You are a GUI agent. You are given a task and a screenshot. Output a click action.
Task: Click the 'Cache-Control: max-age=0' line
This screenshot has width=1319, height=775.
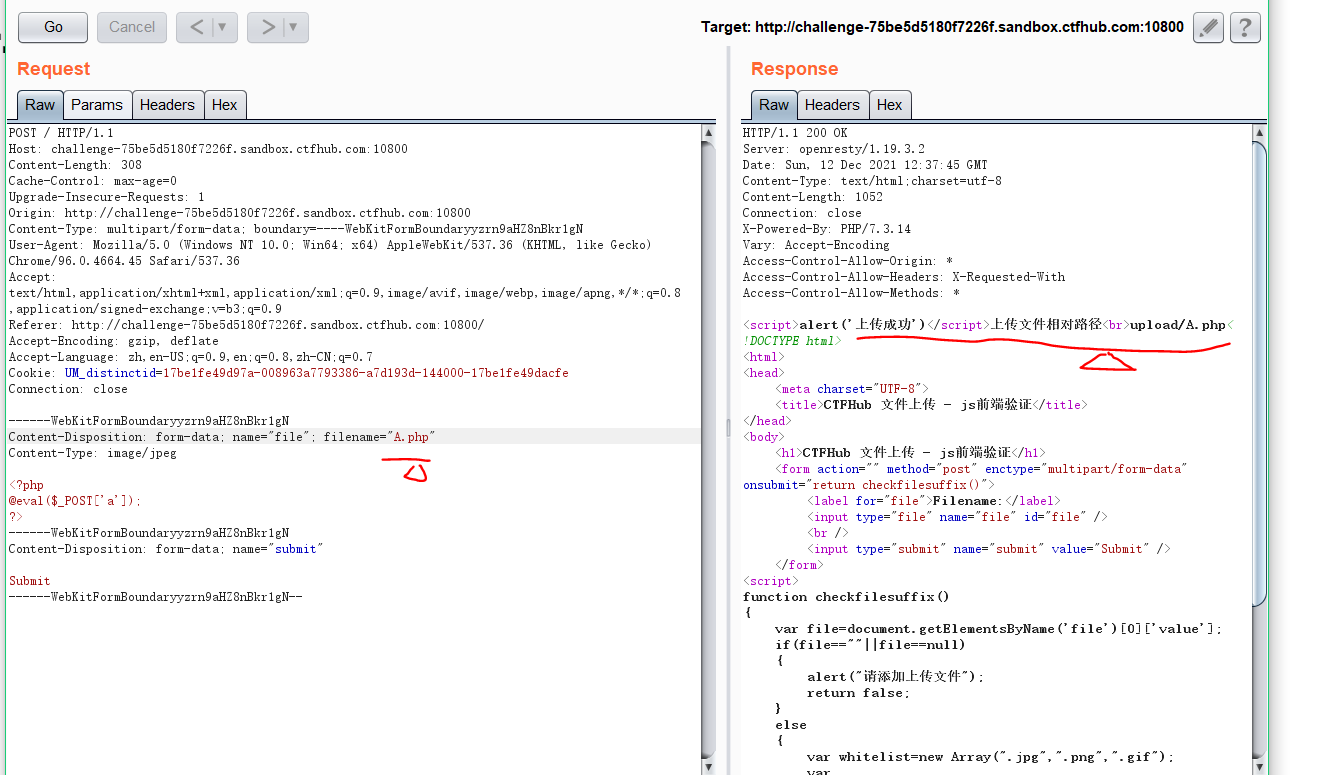click(x=92, y=181)
